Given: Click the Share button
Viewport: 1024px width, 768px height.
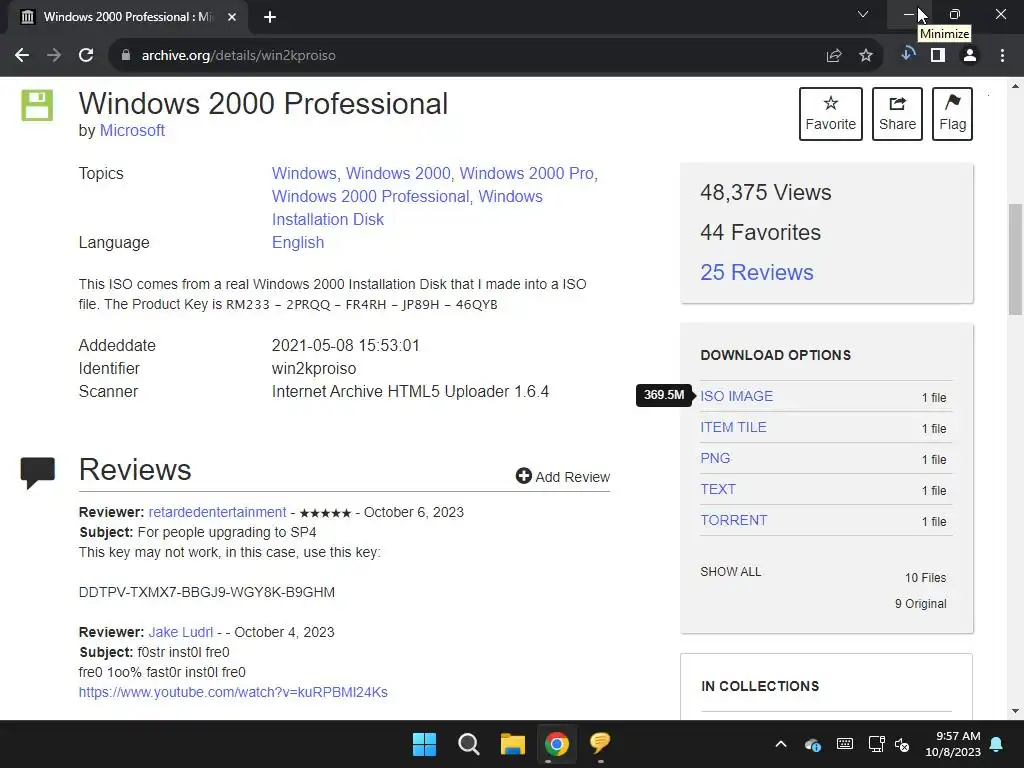Looking at the screenshot, I should point(897,114).
